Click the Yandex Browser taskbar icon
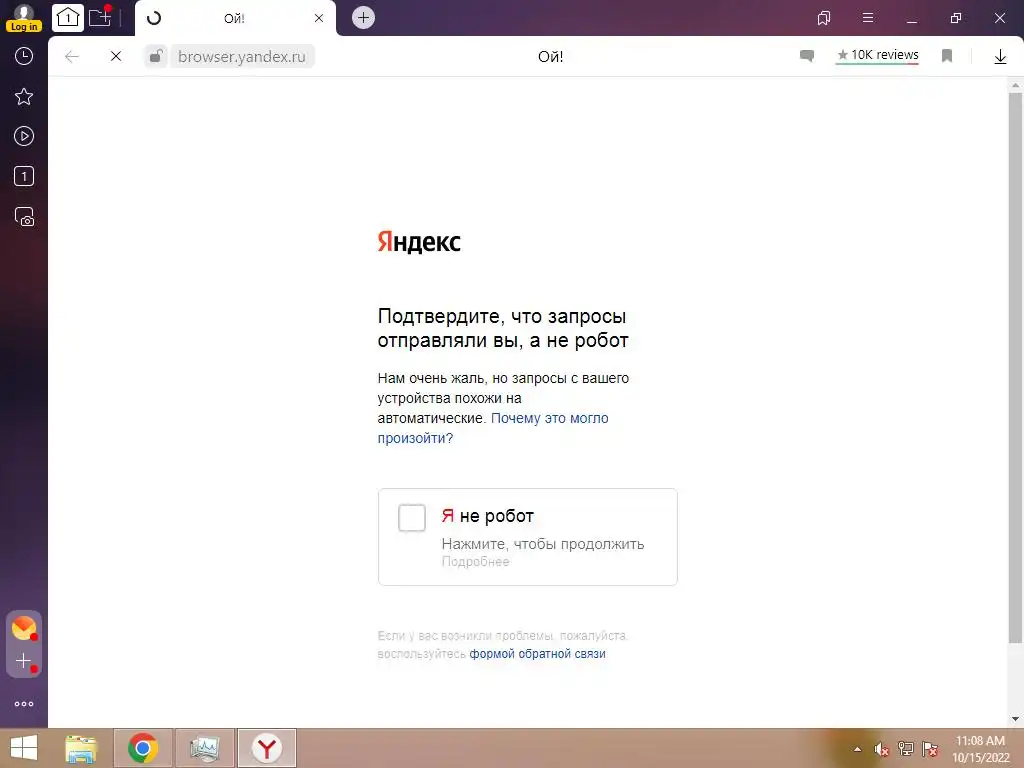This screenshot has height=768, width=1024. (x=266, y=748)
